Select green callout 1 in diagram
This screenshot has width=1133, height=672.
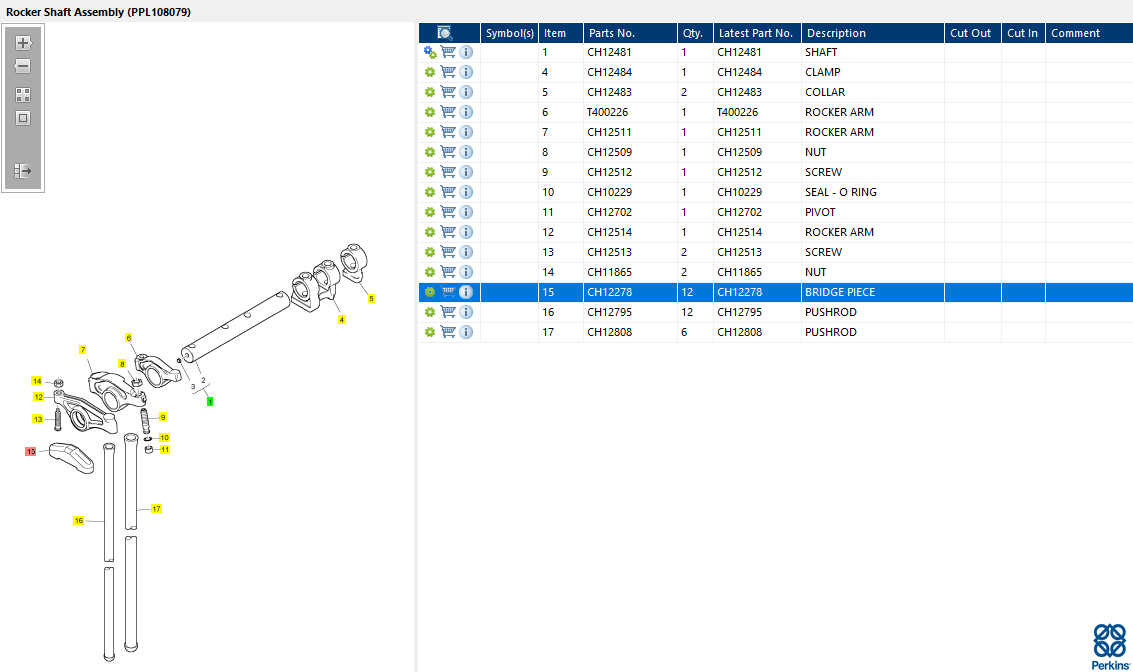pos(210,402)
